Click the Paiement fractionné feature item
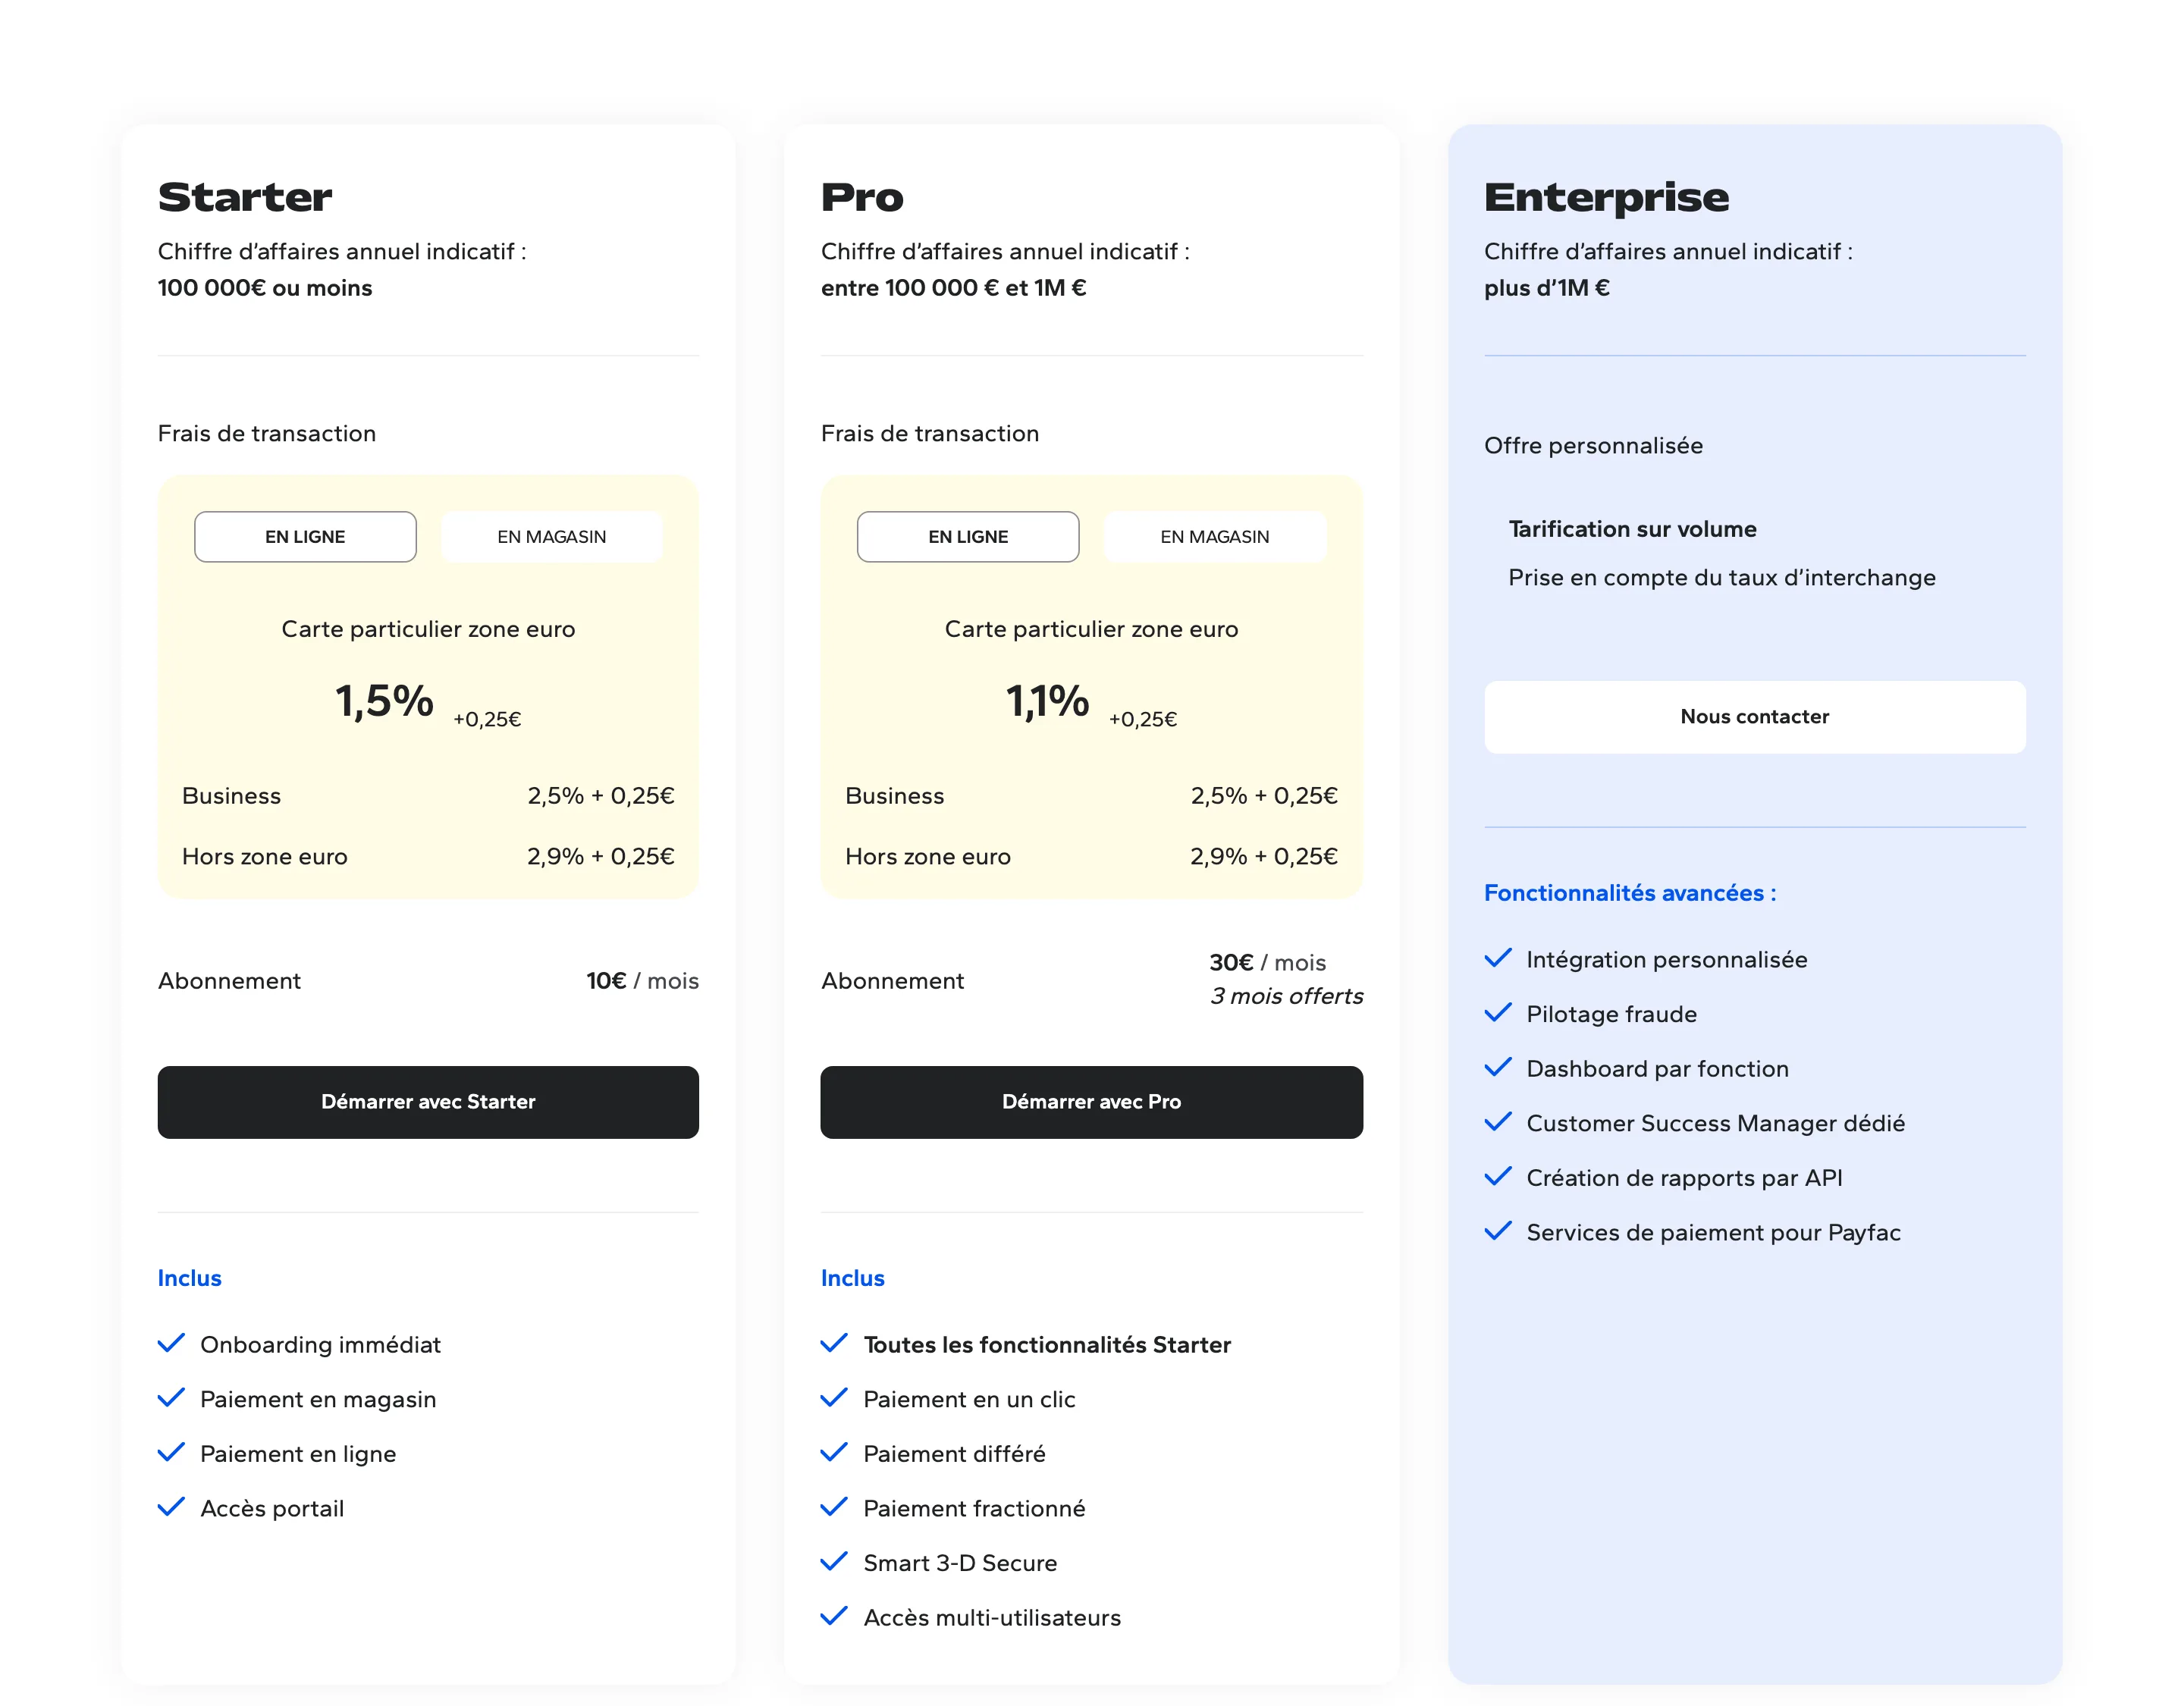The image size is (2184, 1706). [974, 1508]
